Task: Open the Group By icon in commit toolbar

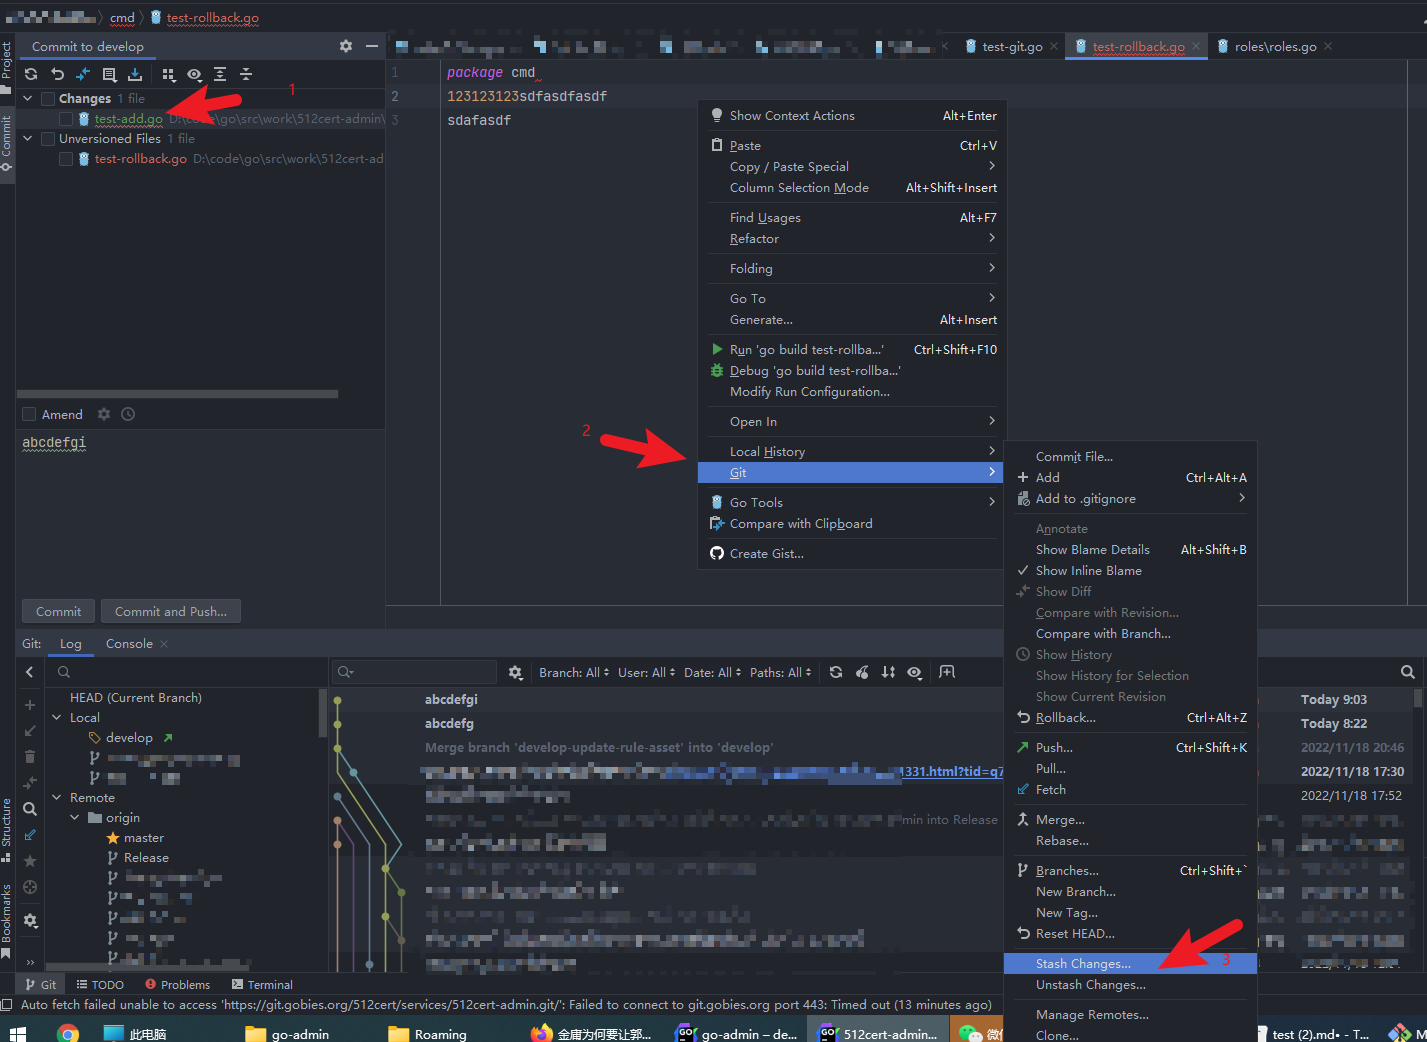Action: 168,74
